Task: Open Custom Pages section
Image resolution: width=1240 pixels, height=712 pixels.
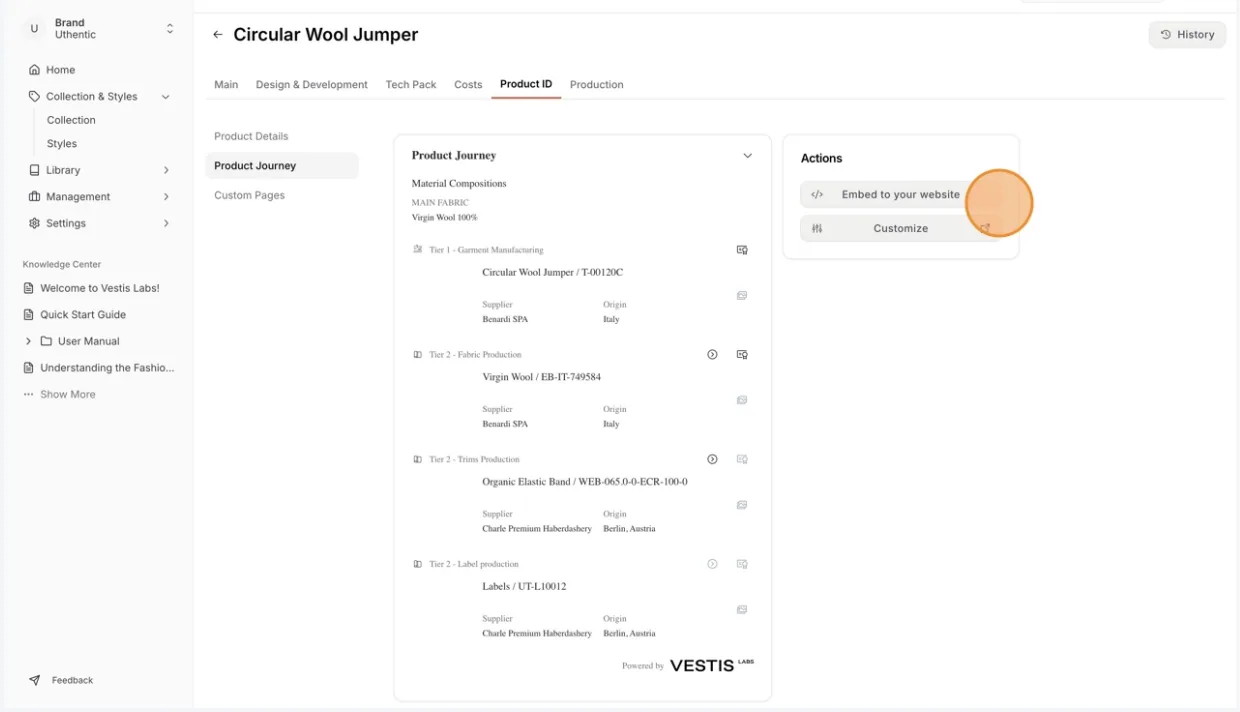Action: (x=249, y=195)
